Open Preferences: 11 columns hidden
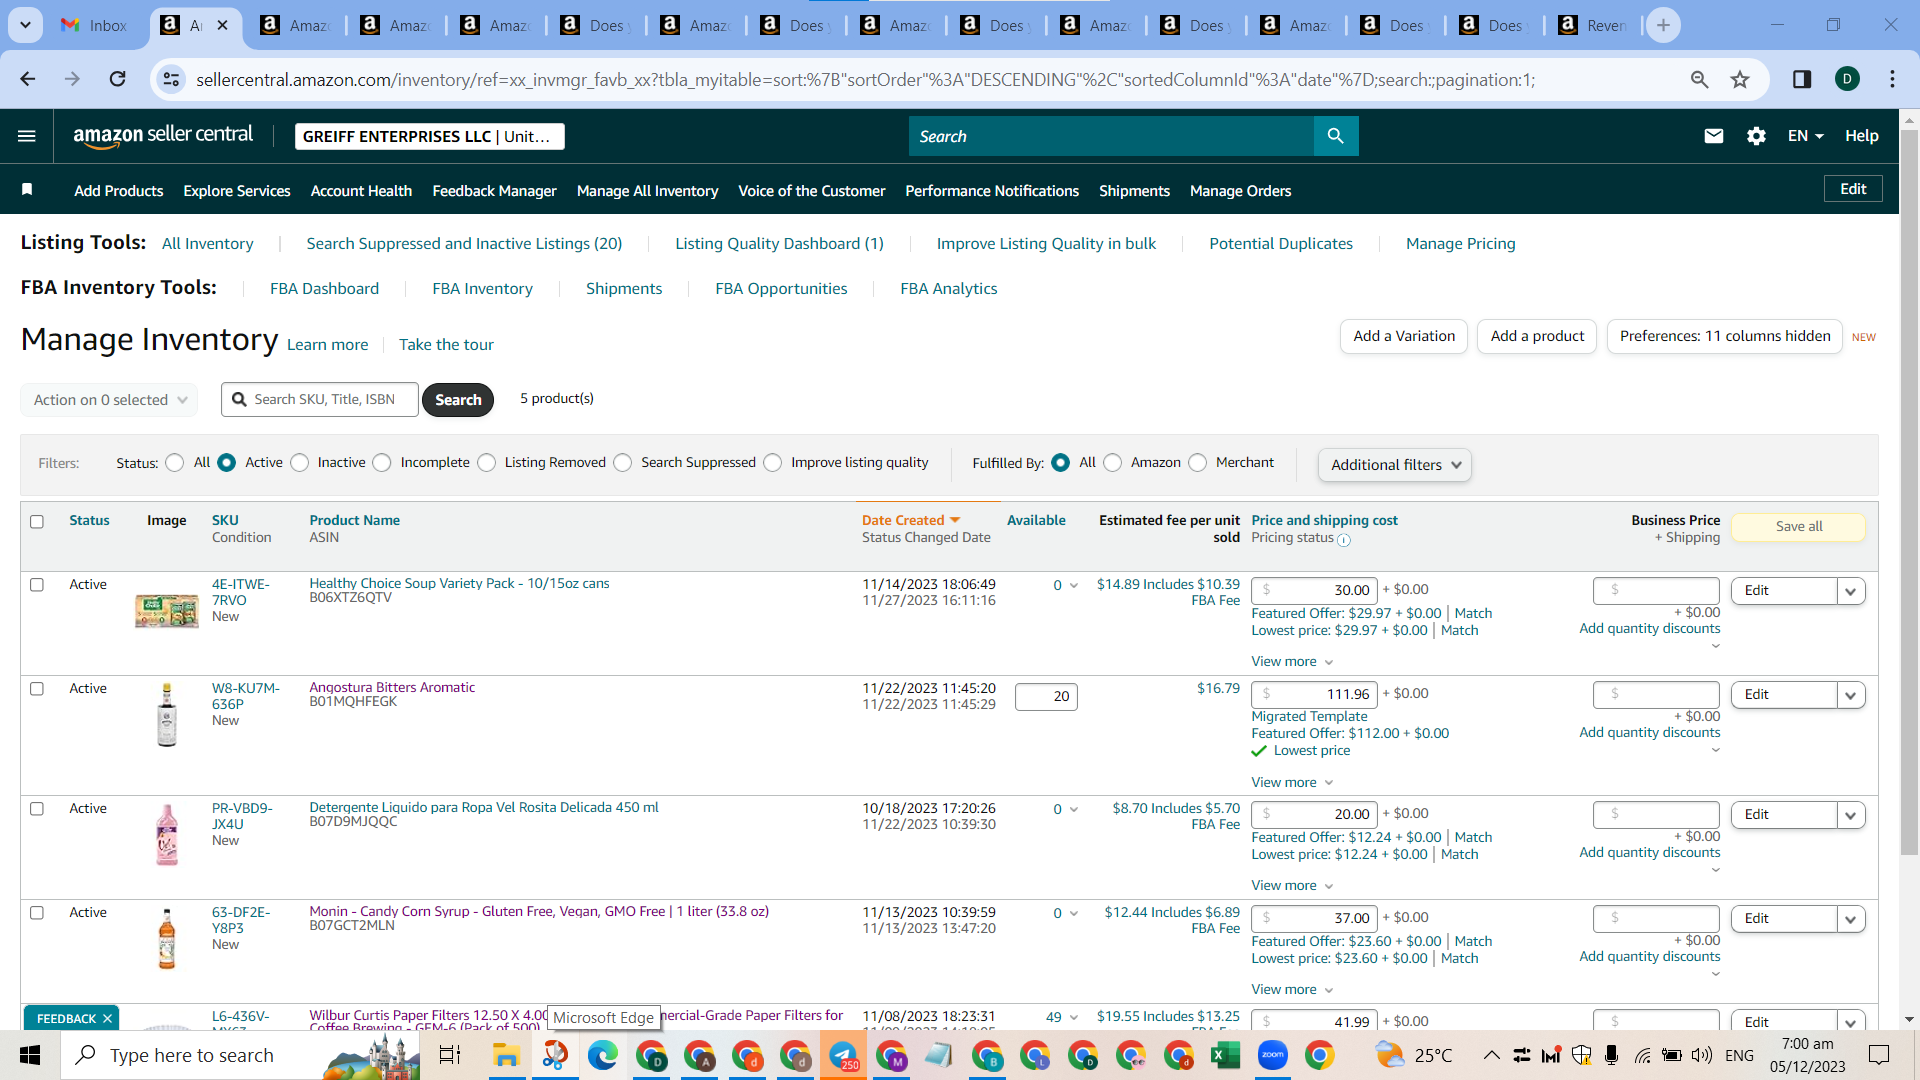This screenshot has height=1080, width=1920. (1725, 336)
